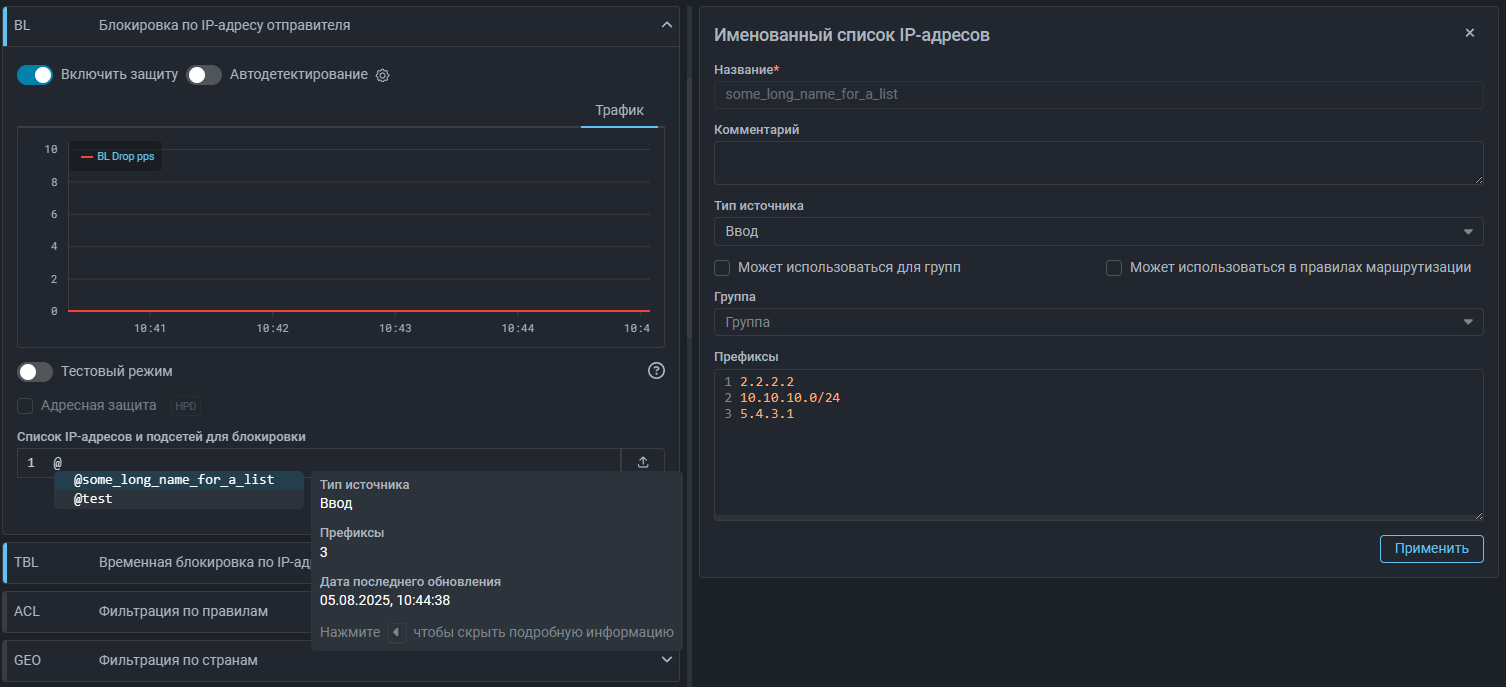Viewport: 1506px width, 687px height.
Task: Click the help question mark icon
Action: [x=656, y=371]
